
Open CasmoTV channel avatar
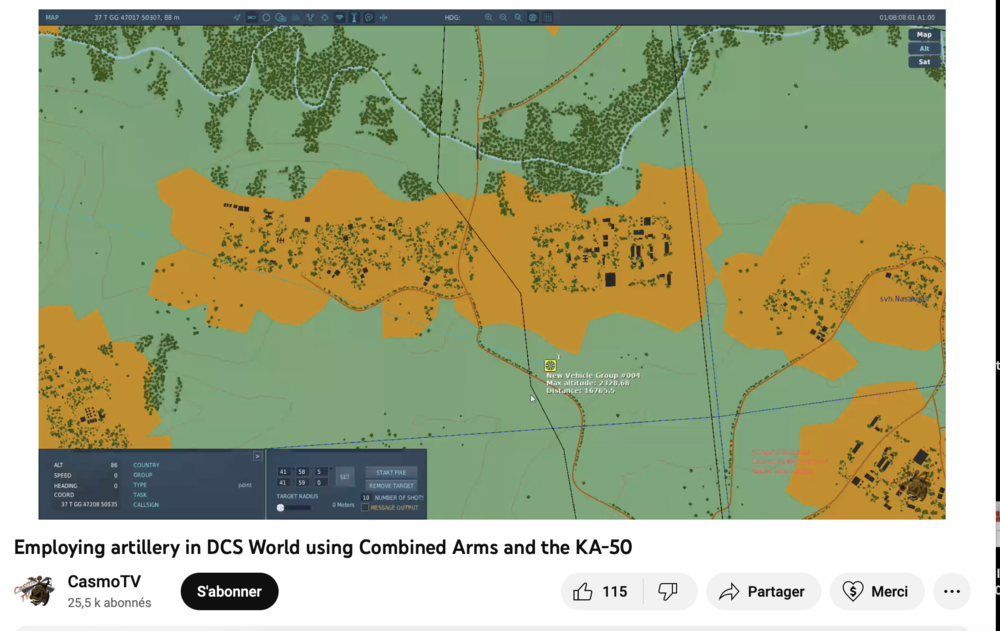[x=34, y=590]
